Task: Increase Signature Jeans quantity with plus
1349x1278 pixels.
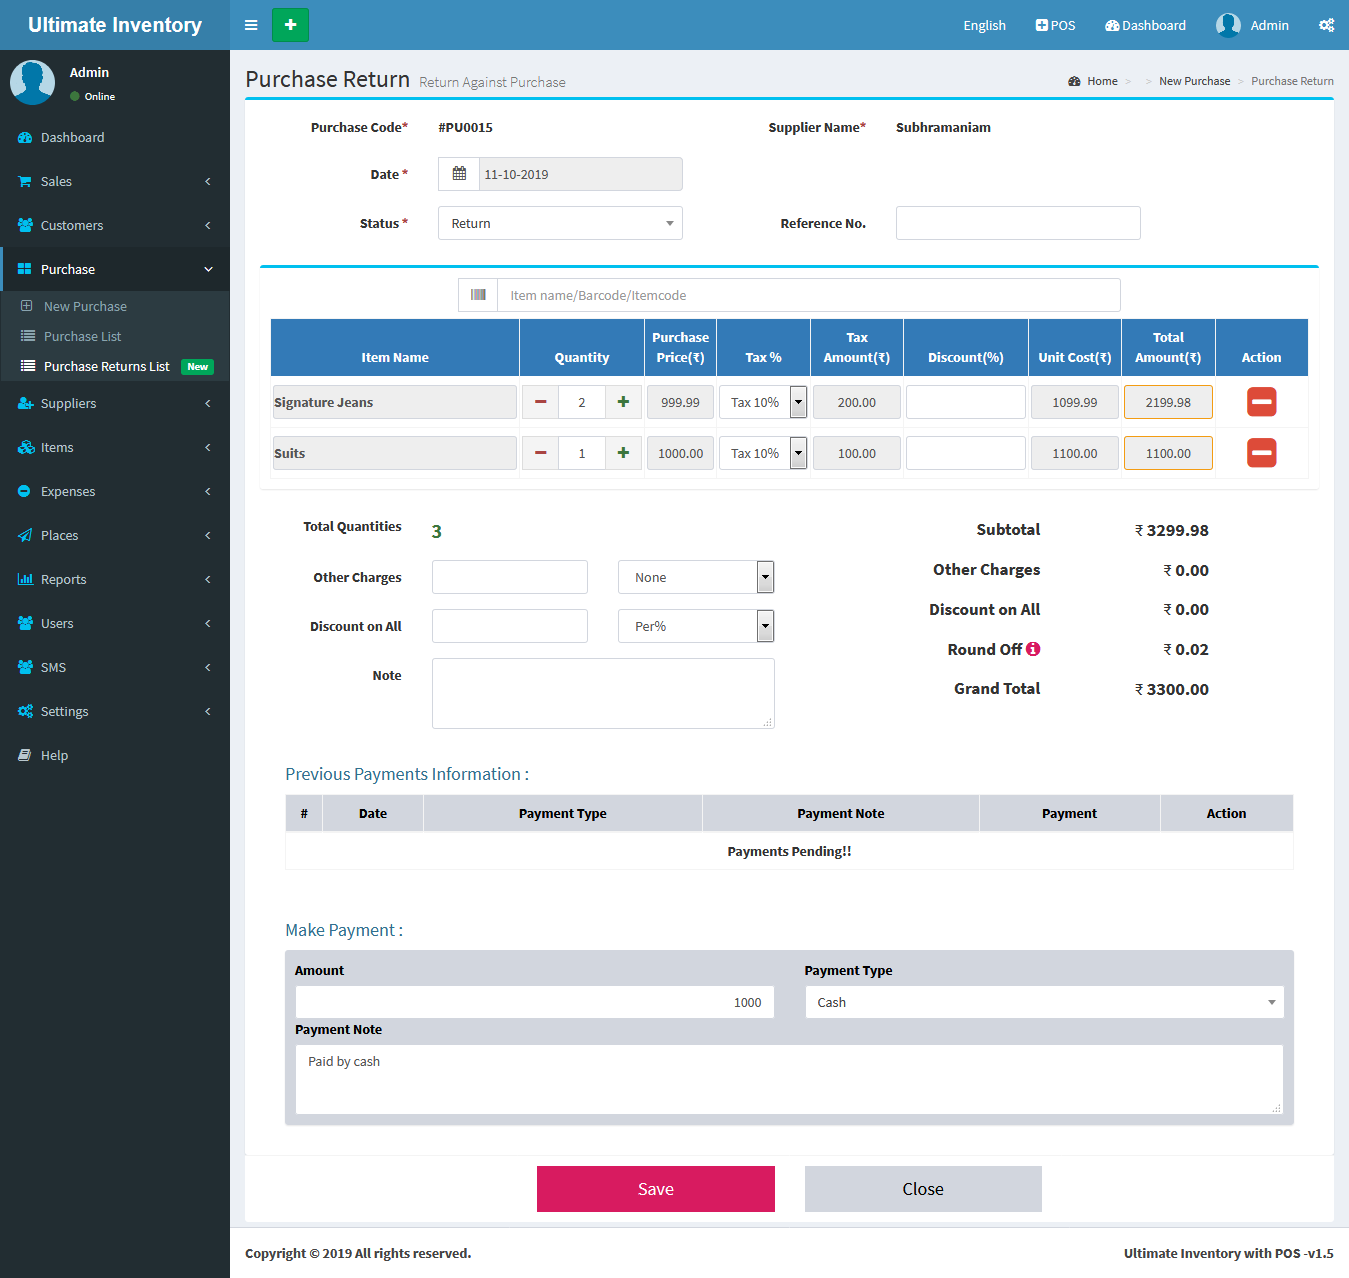Action: pos(623,402)
